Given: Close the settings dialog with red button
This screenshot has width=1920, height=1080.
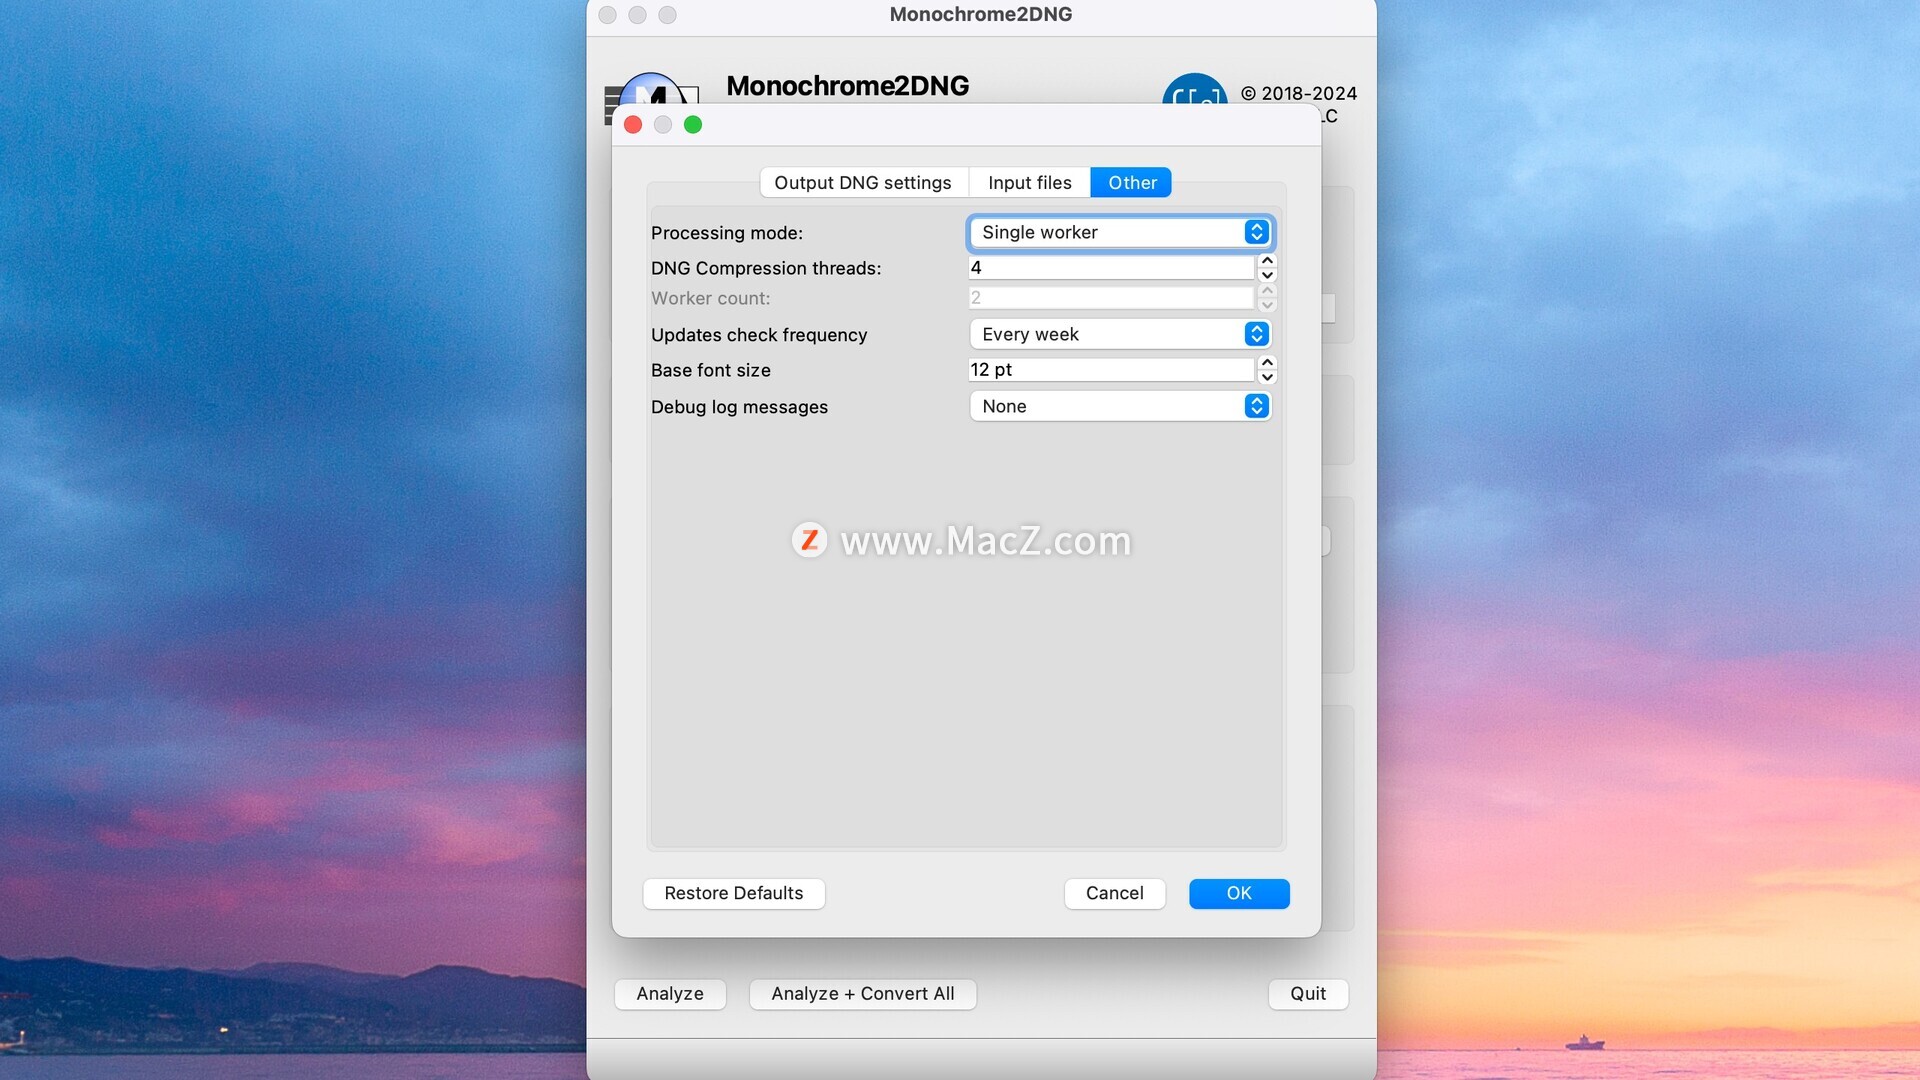Looking at the screenshot, I should tap(633, 124).
